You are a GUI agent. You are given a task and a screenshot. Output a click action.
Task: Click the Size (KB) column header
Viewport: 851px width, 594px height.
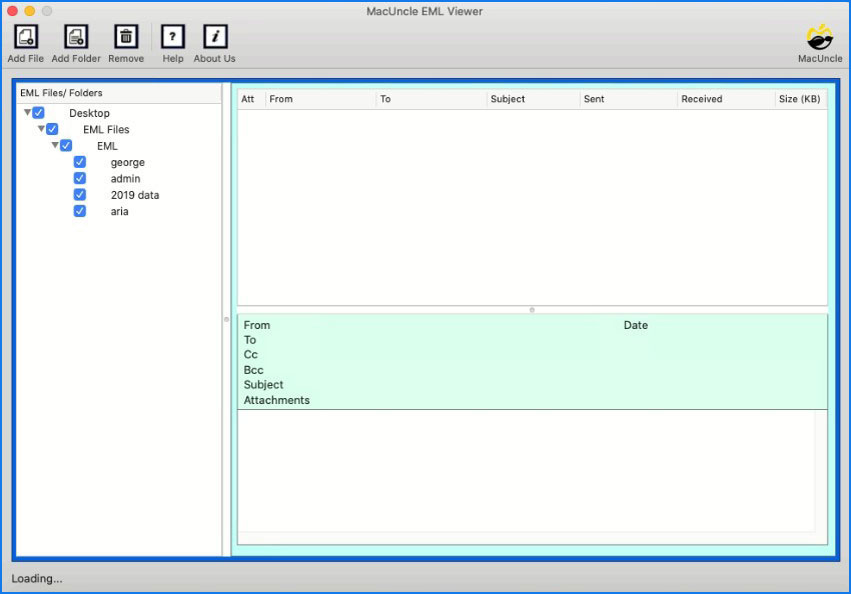[x=799, y=99]
